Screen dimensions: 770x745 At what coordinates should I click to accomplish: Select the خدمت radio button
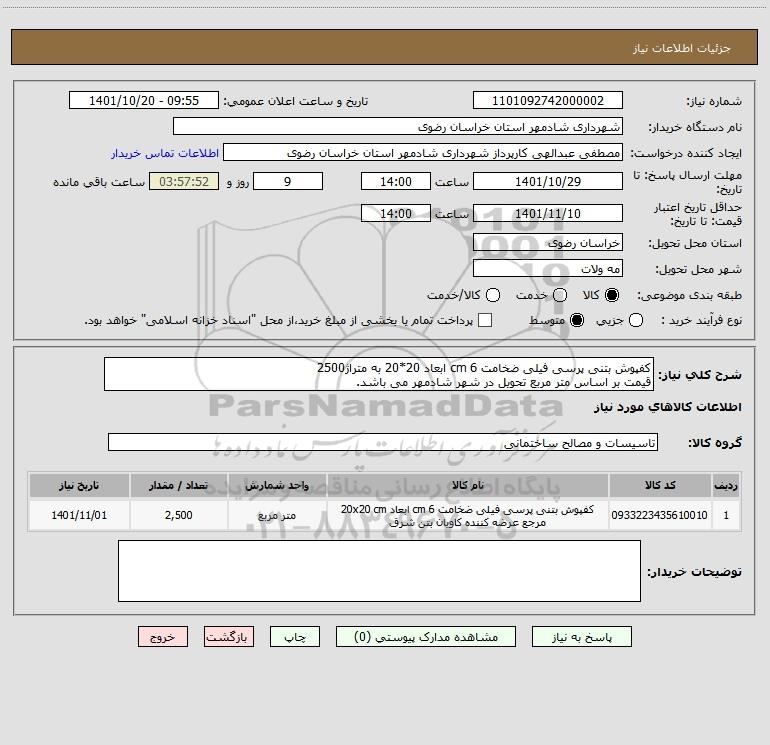560,295
